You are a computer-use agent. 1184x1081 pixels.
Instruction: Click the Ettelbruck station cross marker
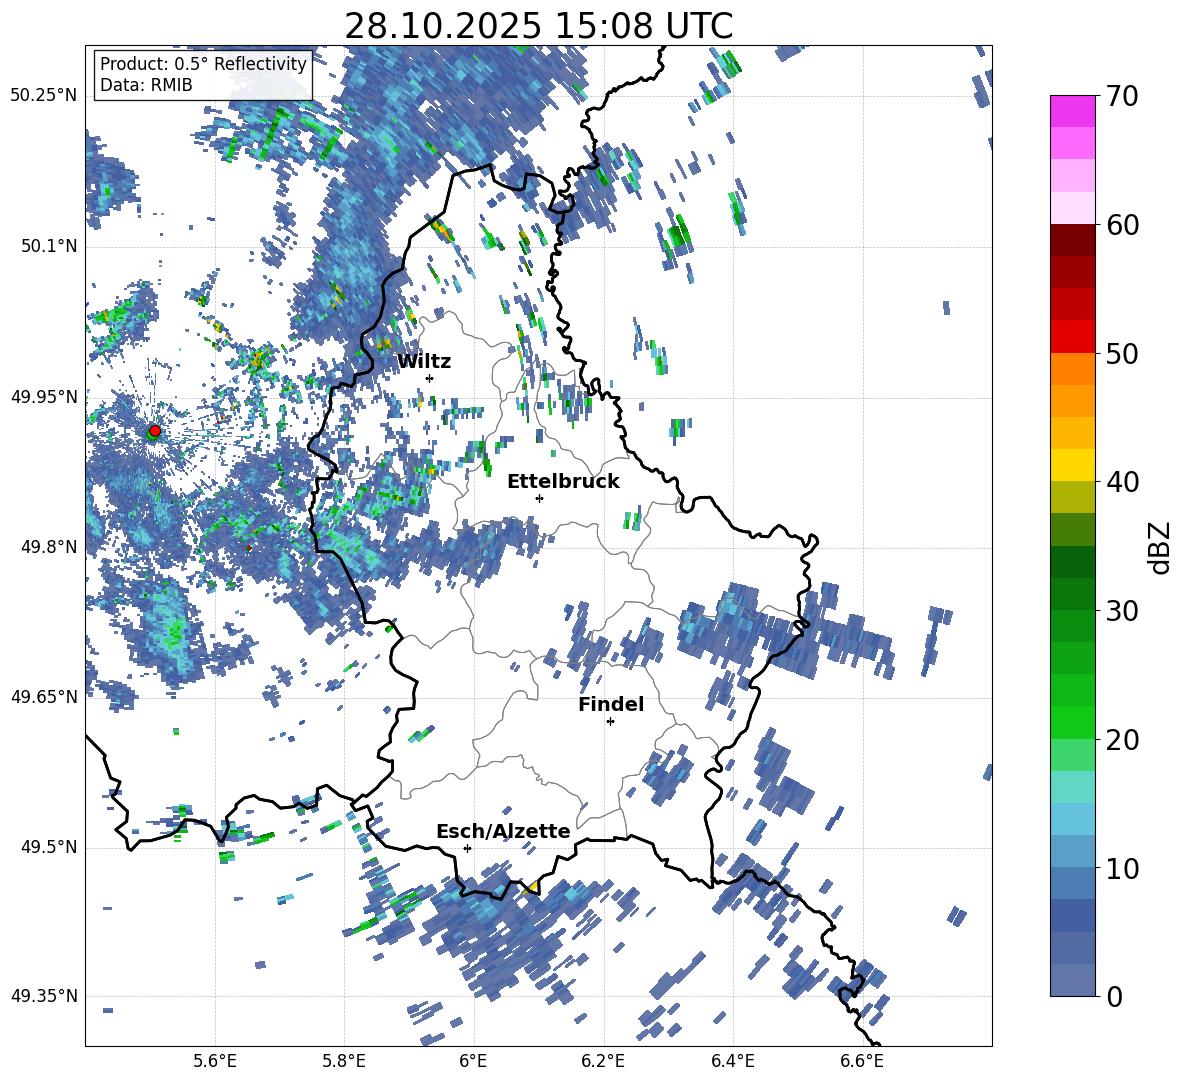point(539,498)
